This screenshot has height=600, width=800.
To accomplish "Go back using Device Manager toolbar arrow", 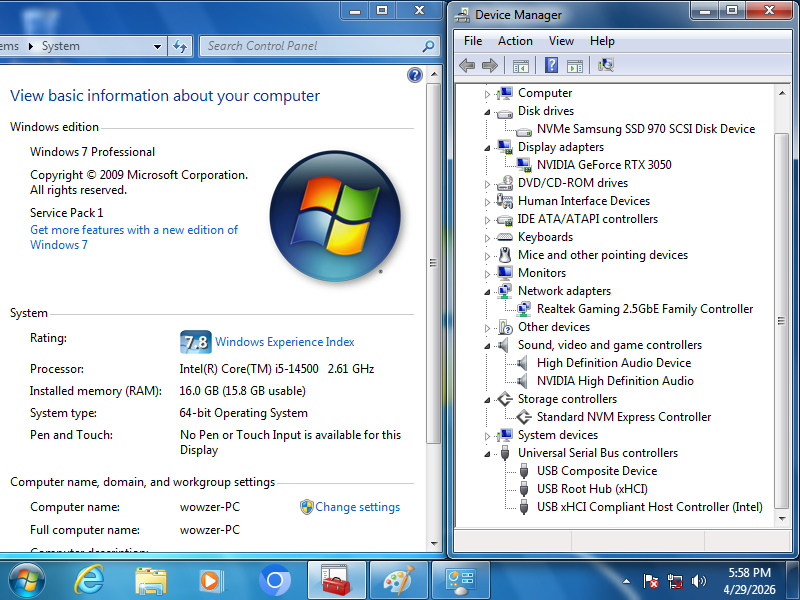I will 467,65.
